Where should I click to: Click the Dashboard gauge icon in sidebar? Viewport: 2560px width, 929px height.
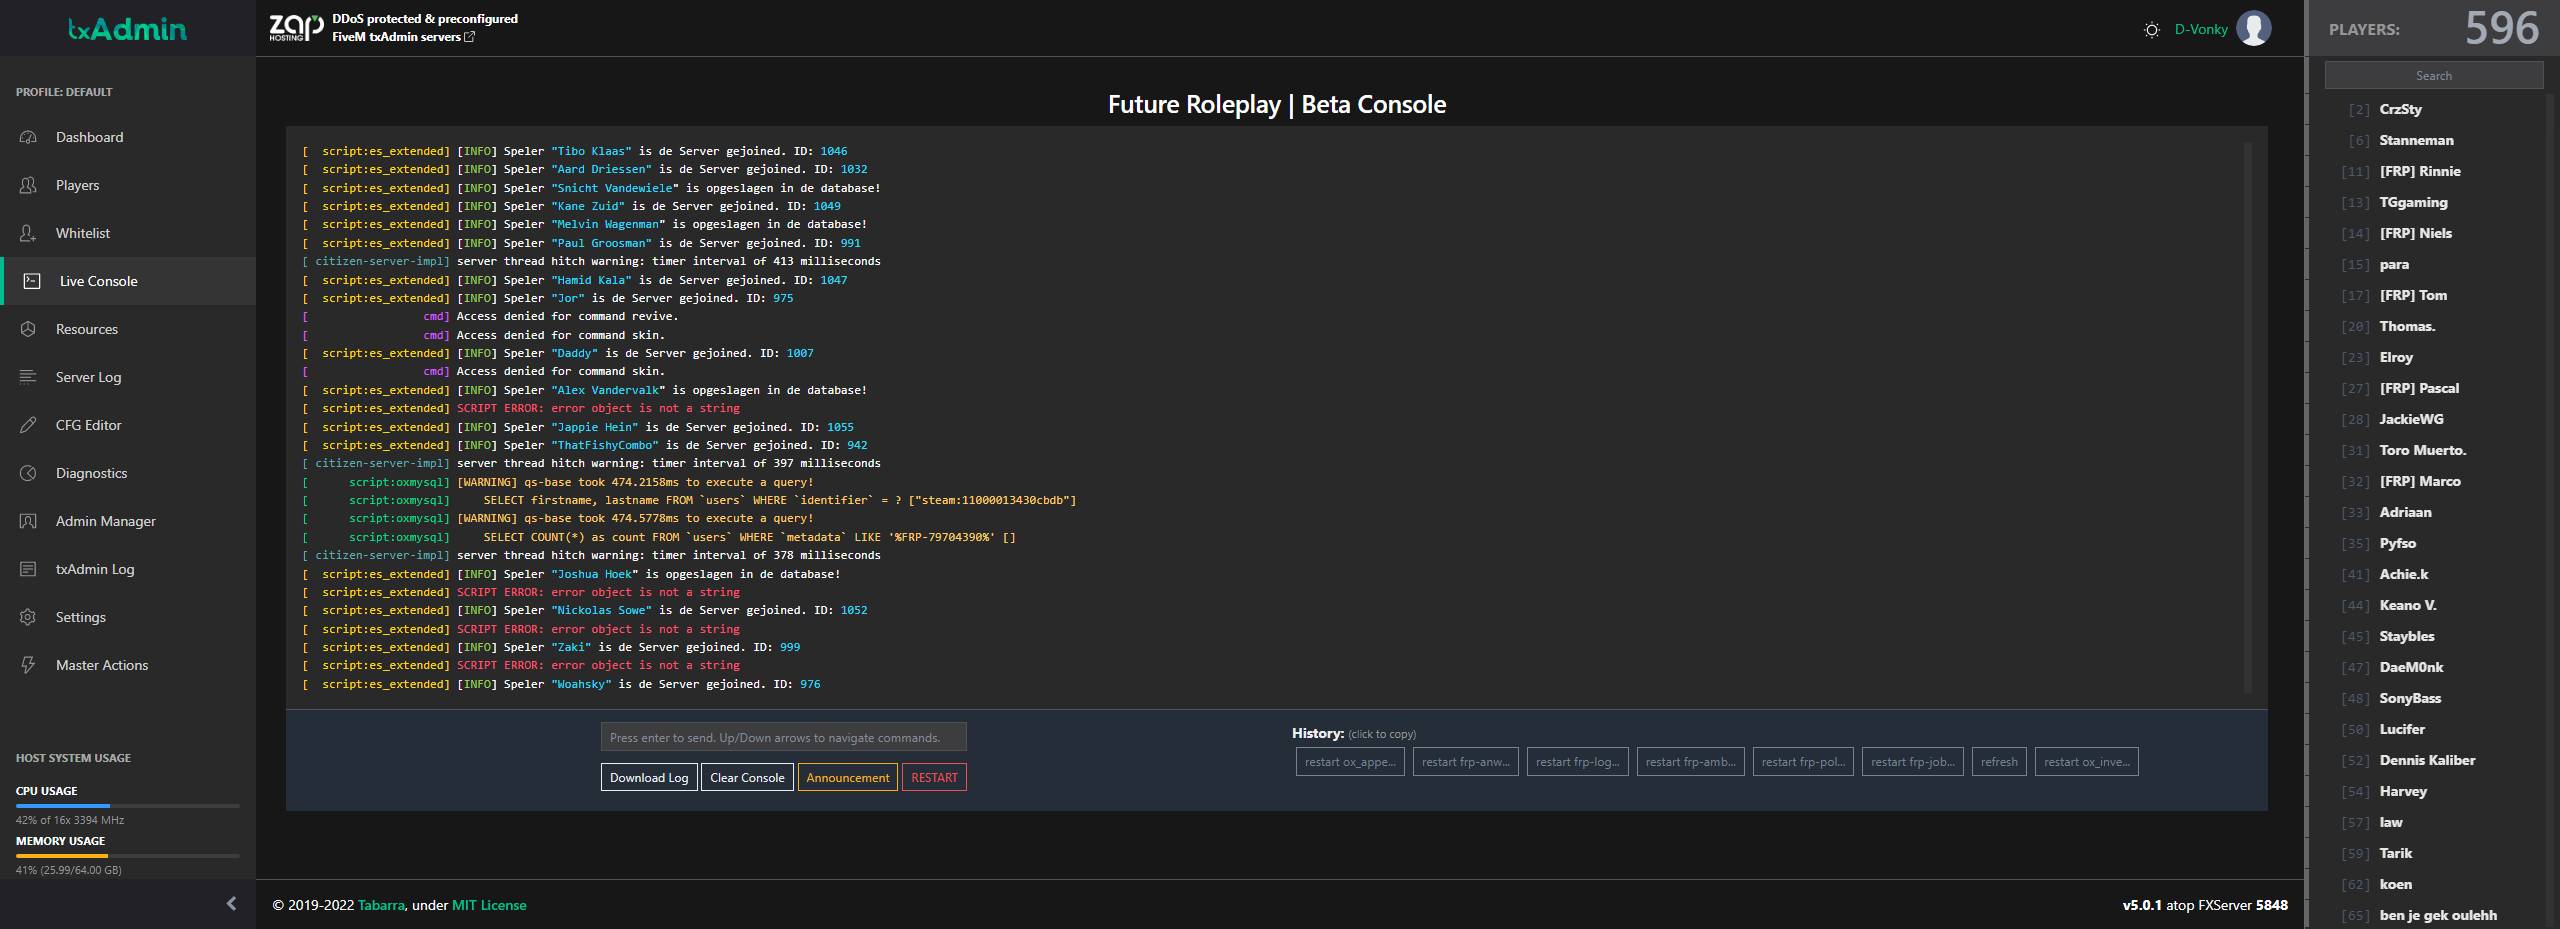tap(28, 137)
